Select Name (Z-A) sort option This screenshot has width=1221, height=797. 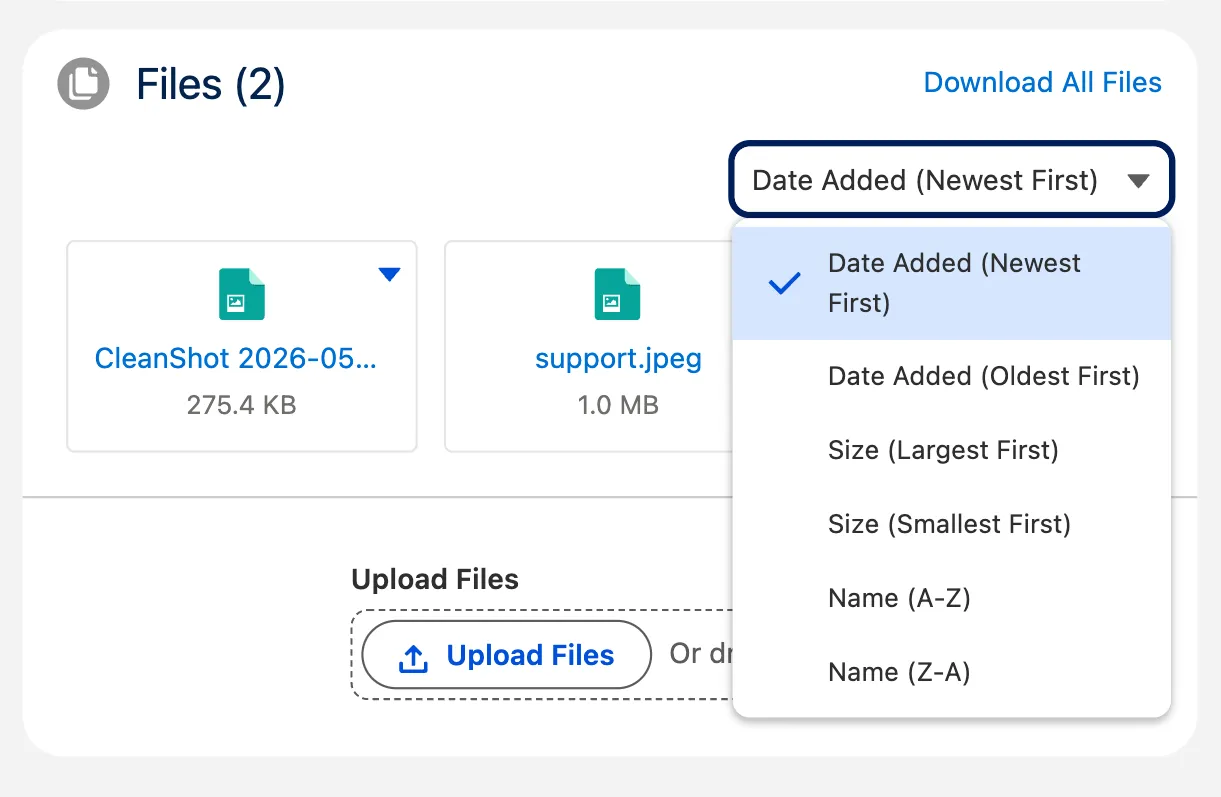coord(952,672)
